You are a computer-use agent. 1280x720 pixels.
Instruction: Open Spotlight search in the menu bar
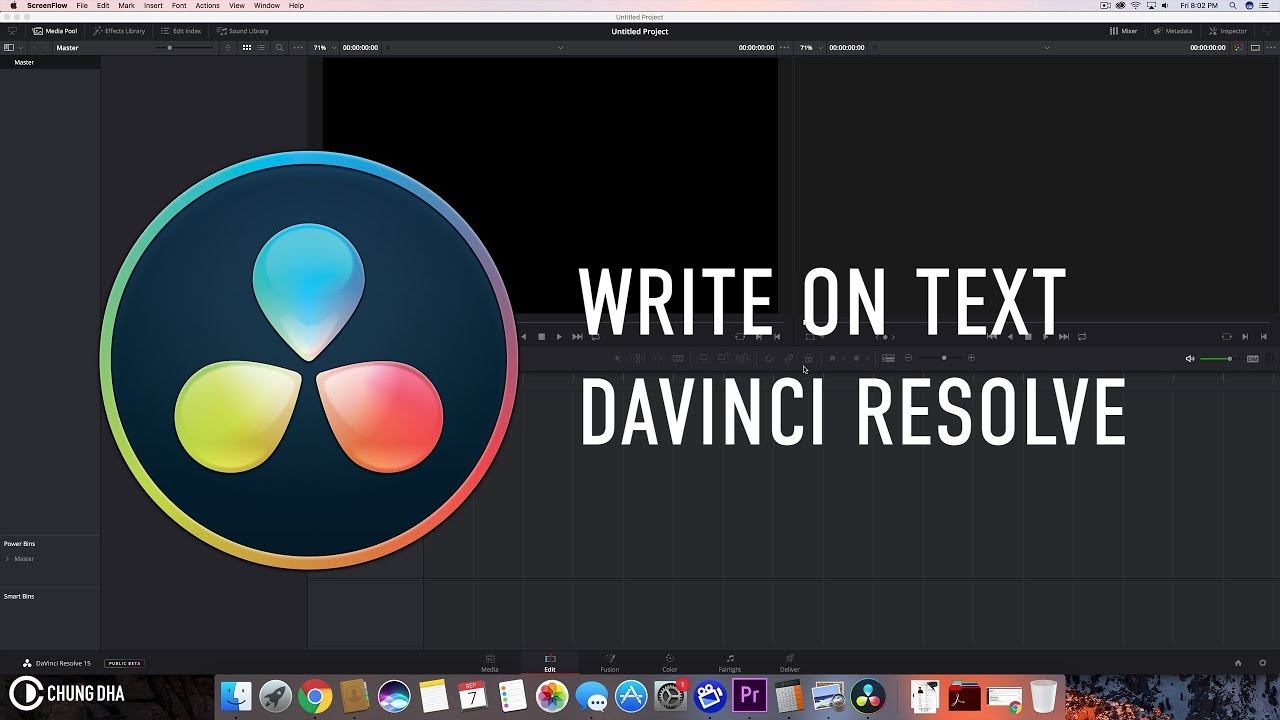click(x=1232, y=5)
